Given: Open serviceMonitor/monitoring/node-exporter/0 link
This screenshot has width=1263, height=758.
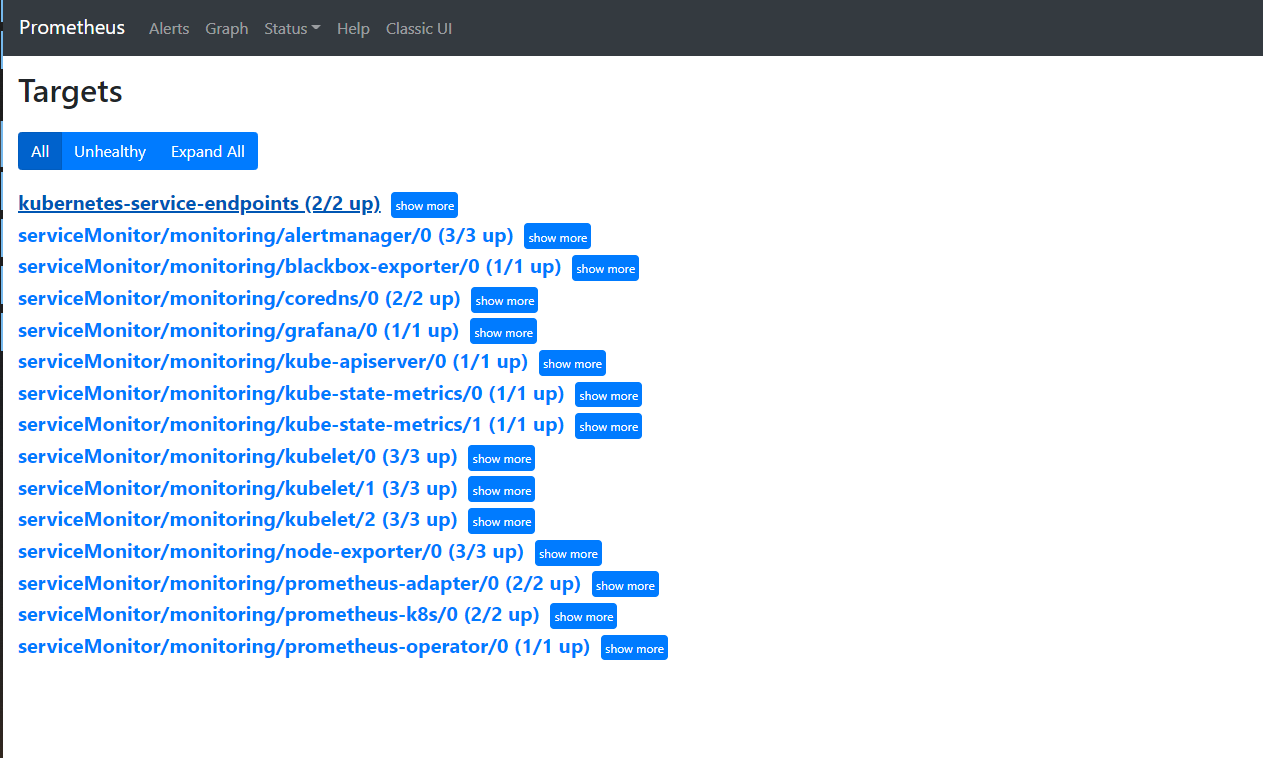Looking at the screenshot, I should tap(271, 552).
